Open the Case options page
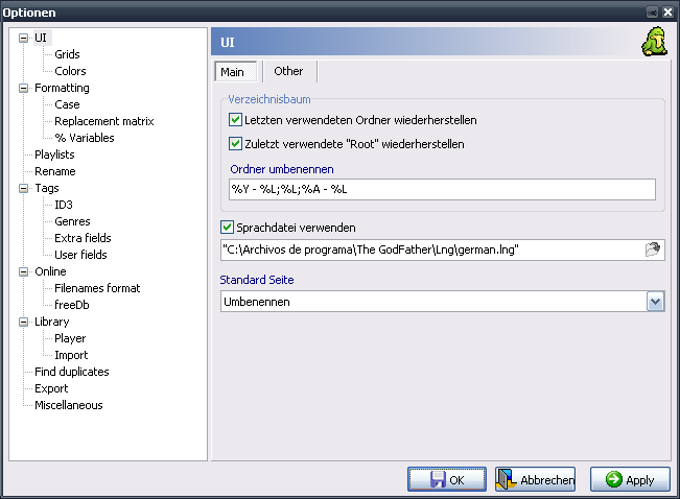Image resolution: width=680 pixels, height=499 pixels. (x=67, y=104)
